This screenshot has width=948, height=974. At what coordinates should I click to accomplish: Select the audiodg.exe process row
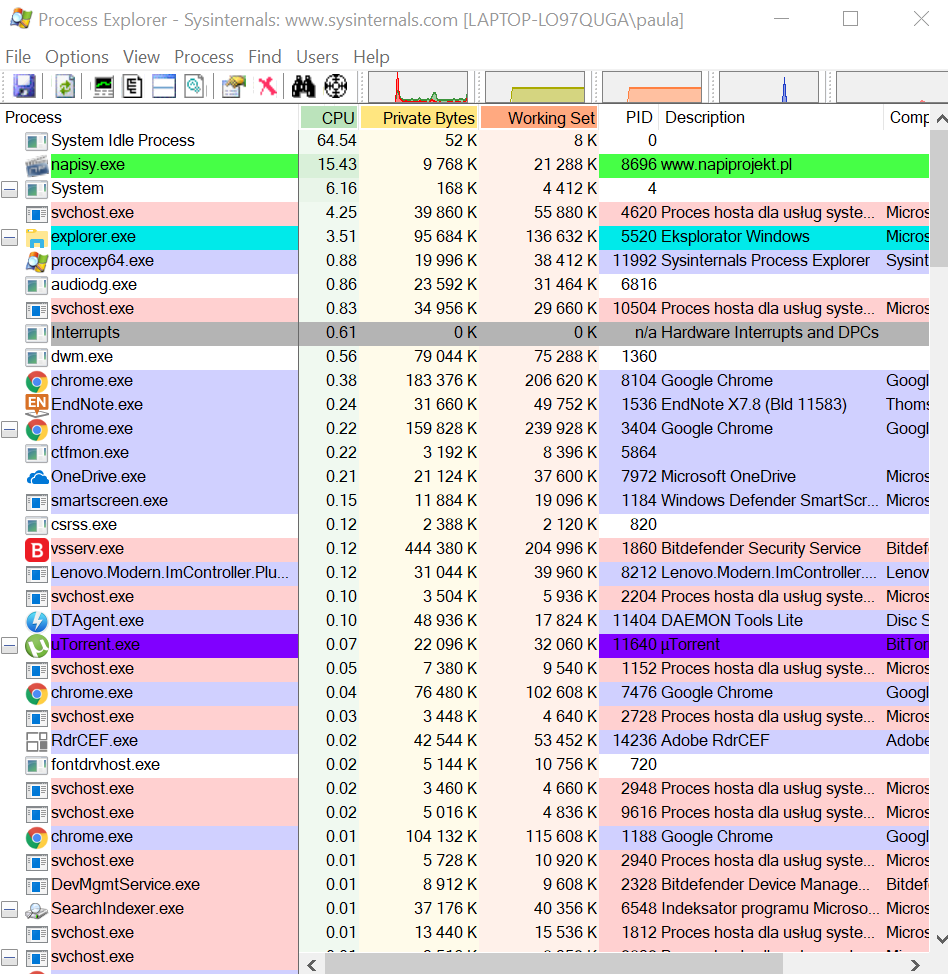click(465, 285)
